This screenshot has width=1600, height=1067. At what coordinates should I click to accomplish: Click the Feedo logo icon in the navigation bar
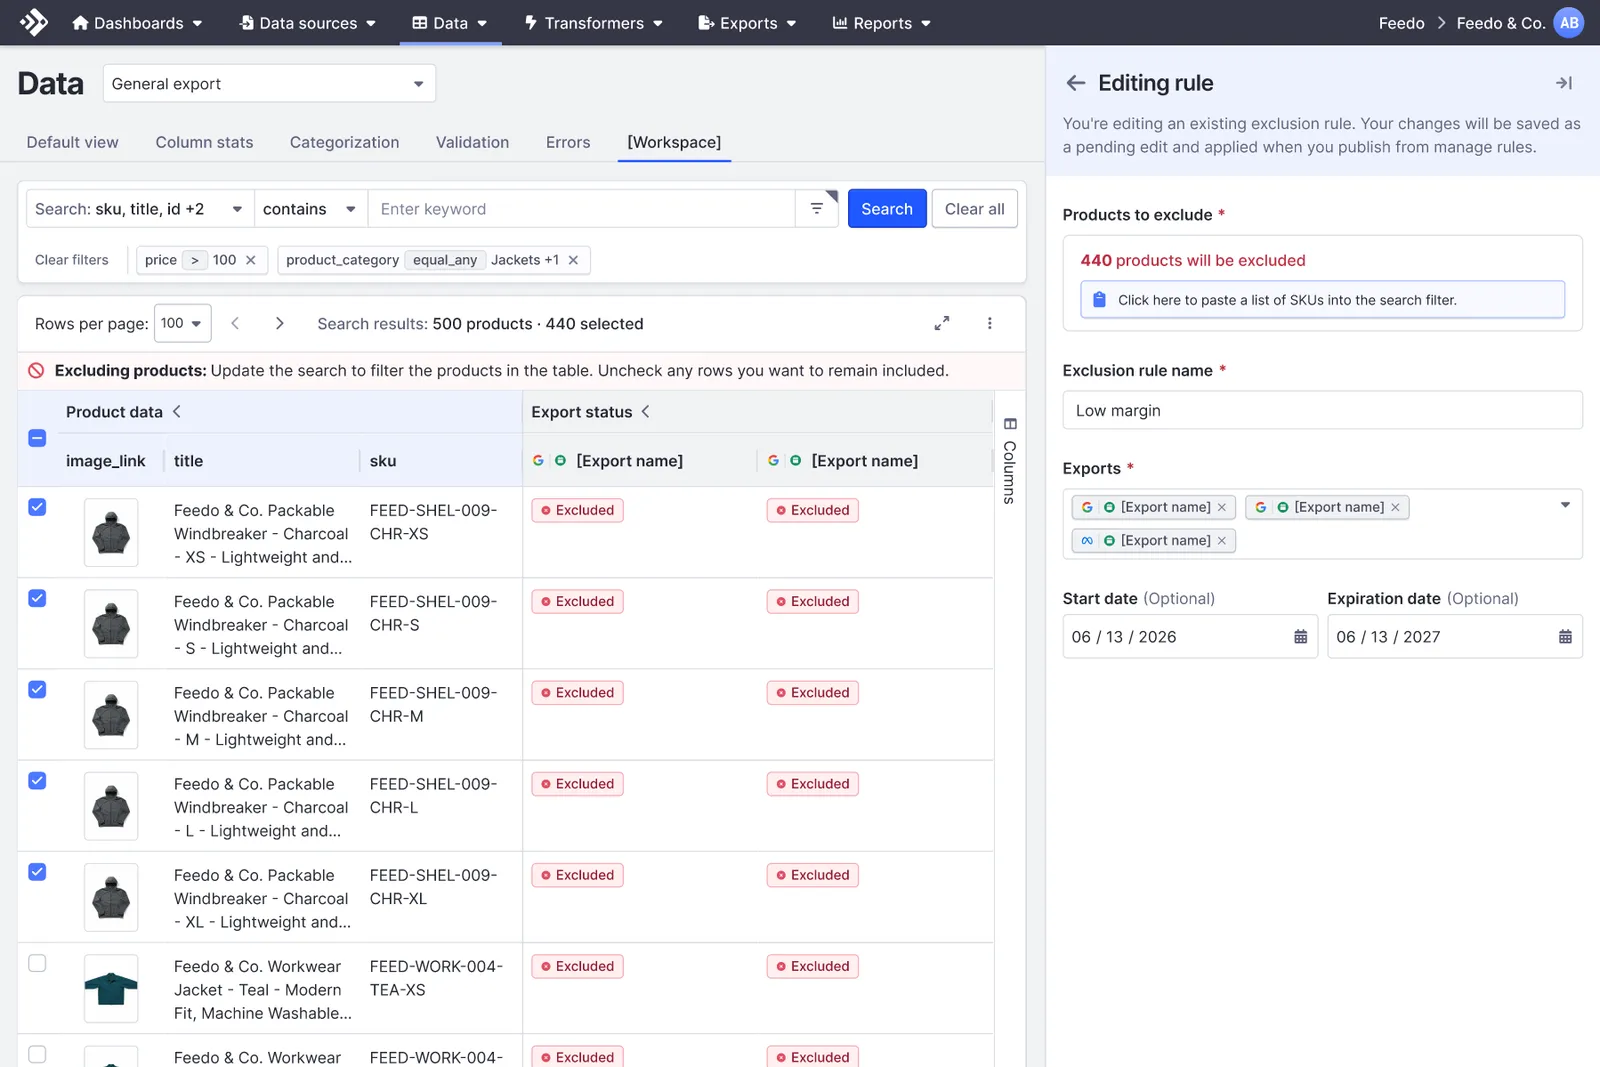coord(34,22)
